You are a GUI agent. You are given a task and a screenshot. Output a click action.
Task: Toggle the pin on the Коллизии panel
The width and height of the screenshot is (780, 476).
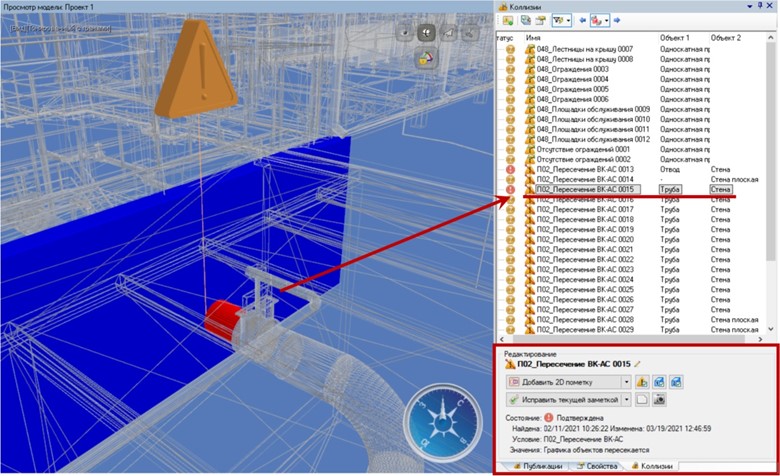pyautogui.click(x=759, y=5)
